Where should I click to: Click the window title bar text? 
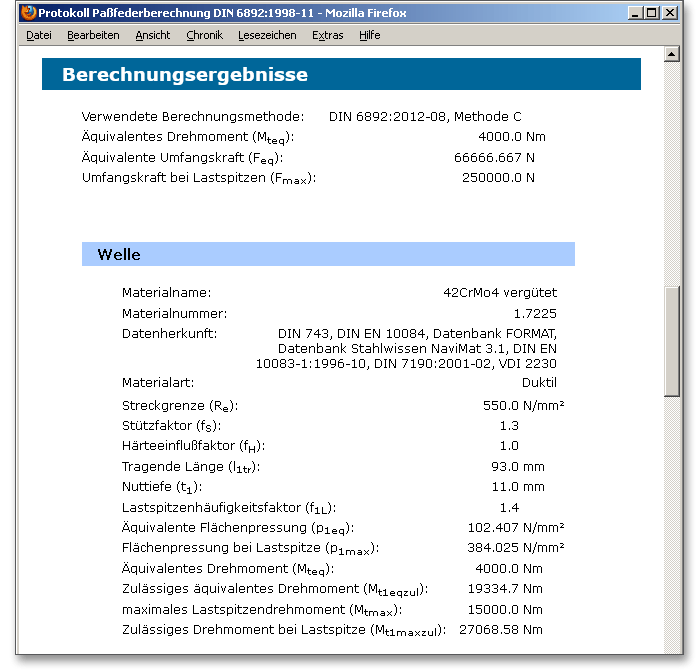pos(222,13)
